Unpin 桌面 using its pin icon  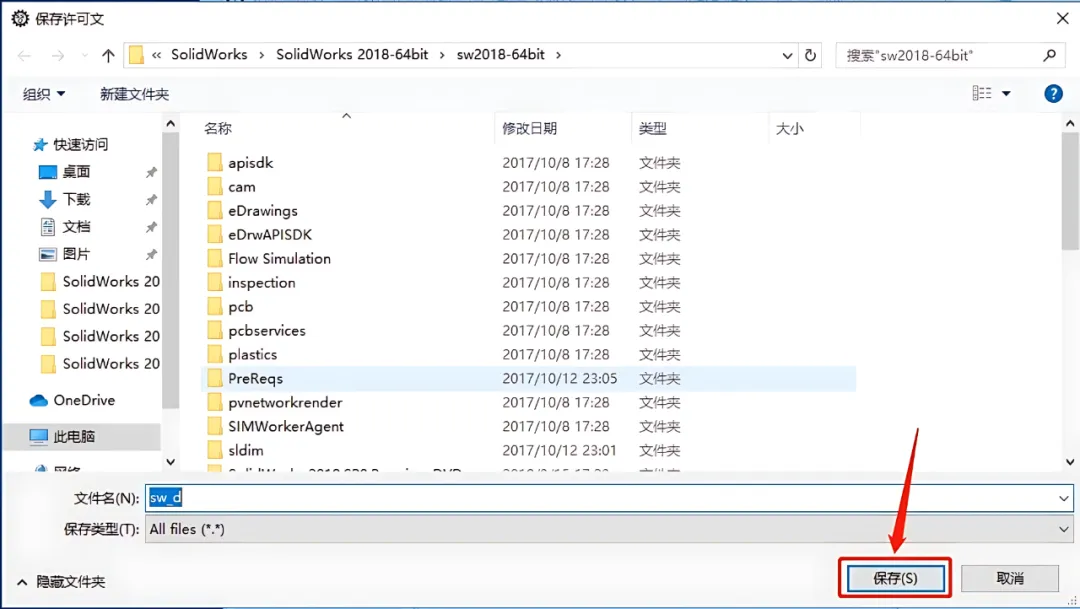tap(151, 173)
